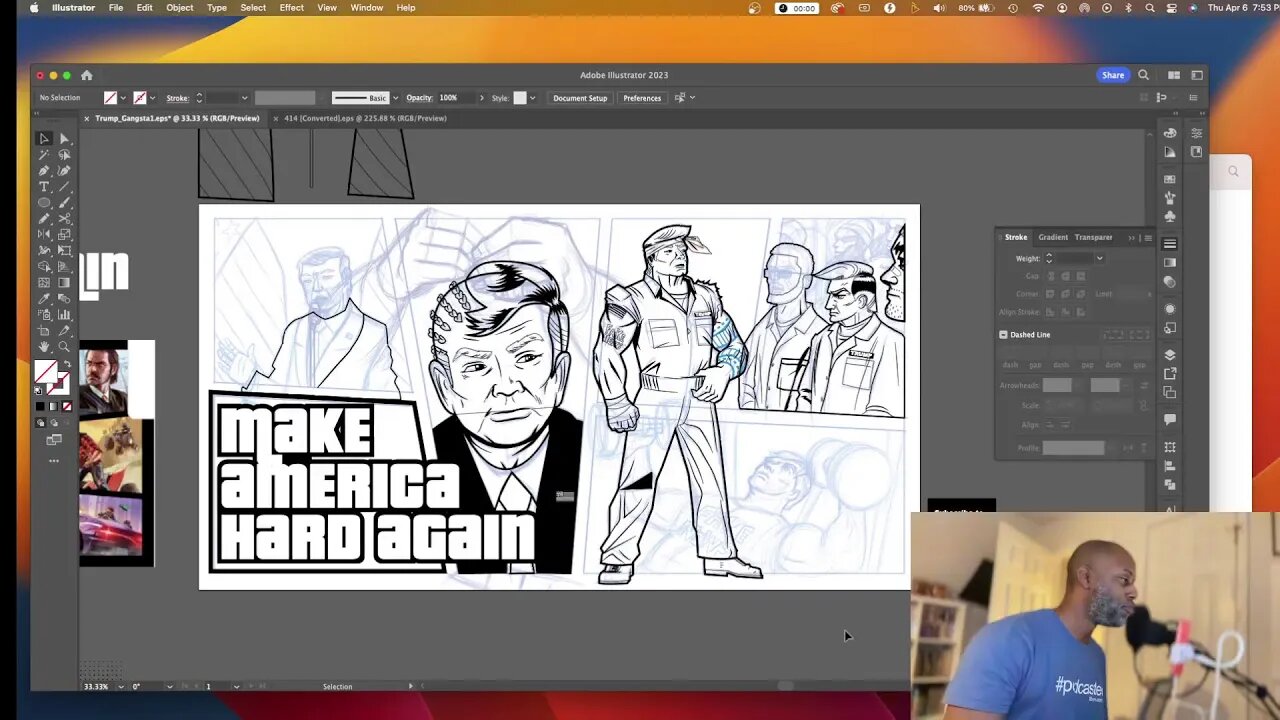The image size is (1280, 720).
Task: Open the Effect menu
Action: (x=292, y=7)
